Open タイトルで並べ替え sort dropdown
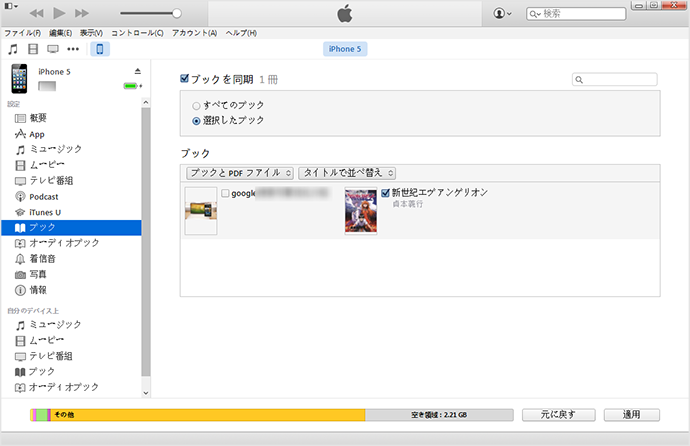The width and height of the screenshot is (690, 446). click(347, 173)
